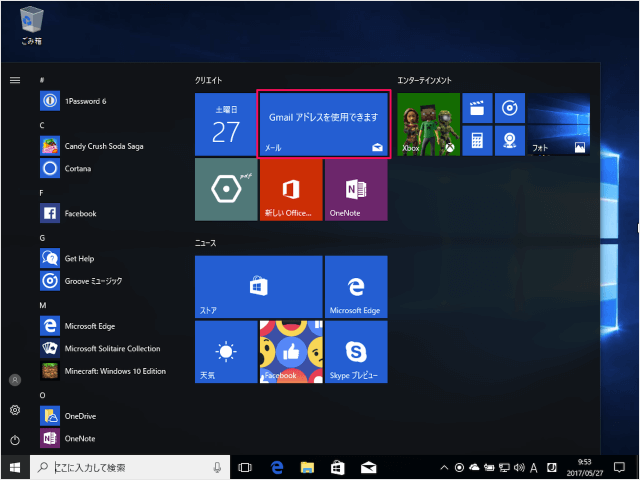This screenshot has height=480, width=640.
Task: Click the ここに入力して検索 search box
Action: [130, 467]
